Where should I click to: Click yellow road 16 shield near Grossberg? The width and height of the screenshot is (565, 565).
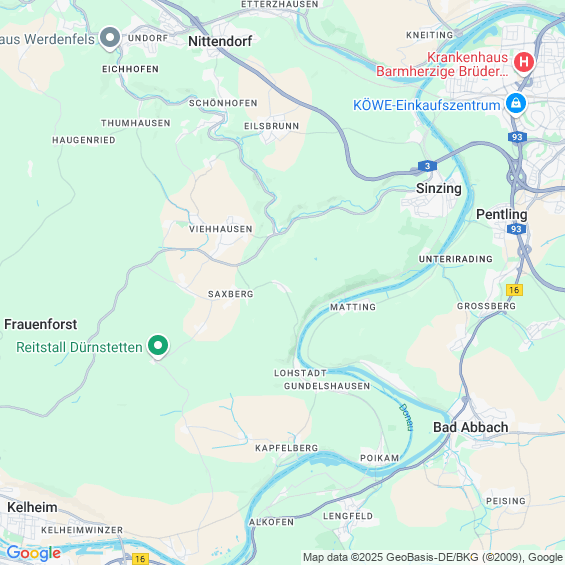point(514,290)
